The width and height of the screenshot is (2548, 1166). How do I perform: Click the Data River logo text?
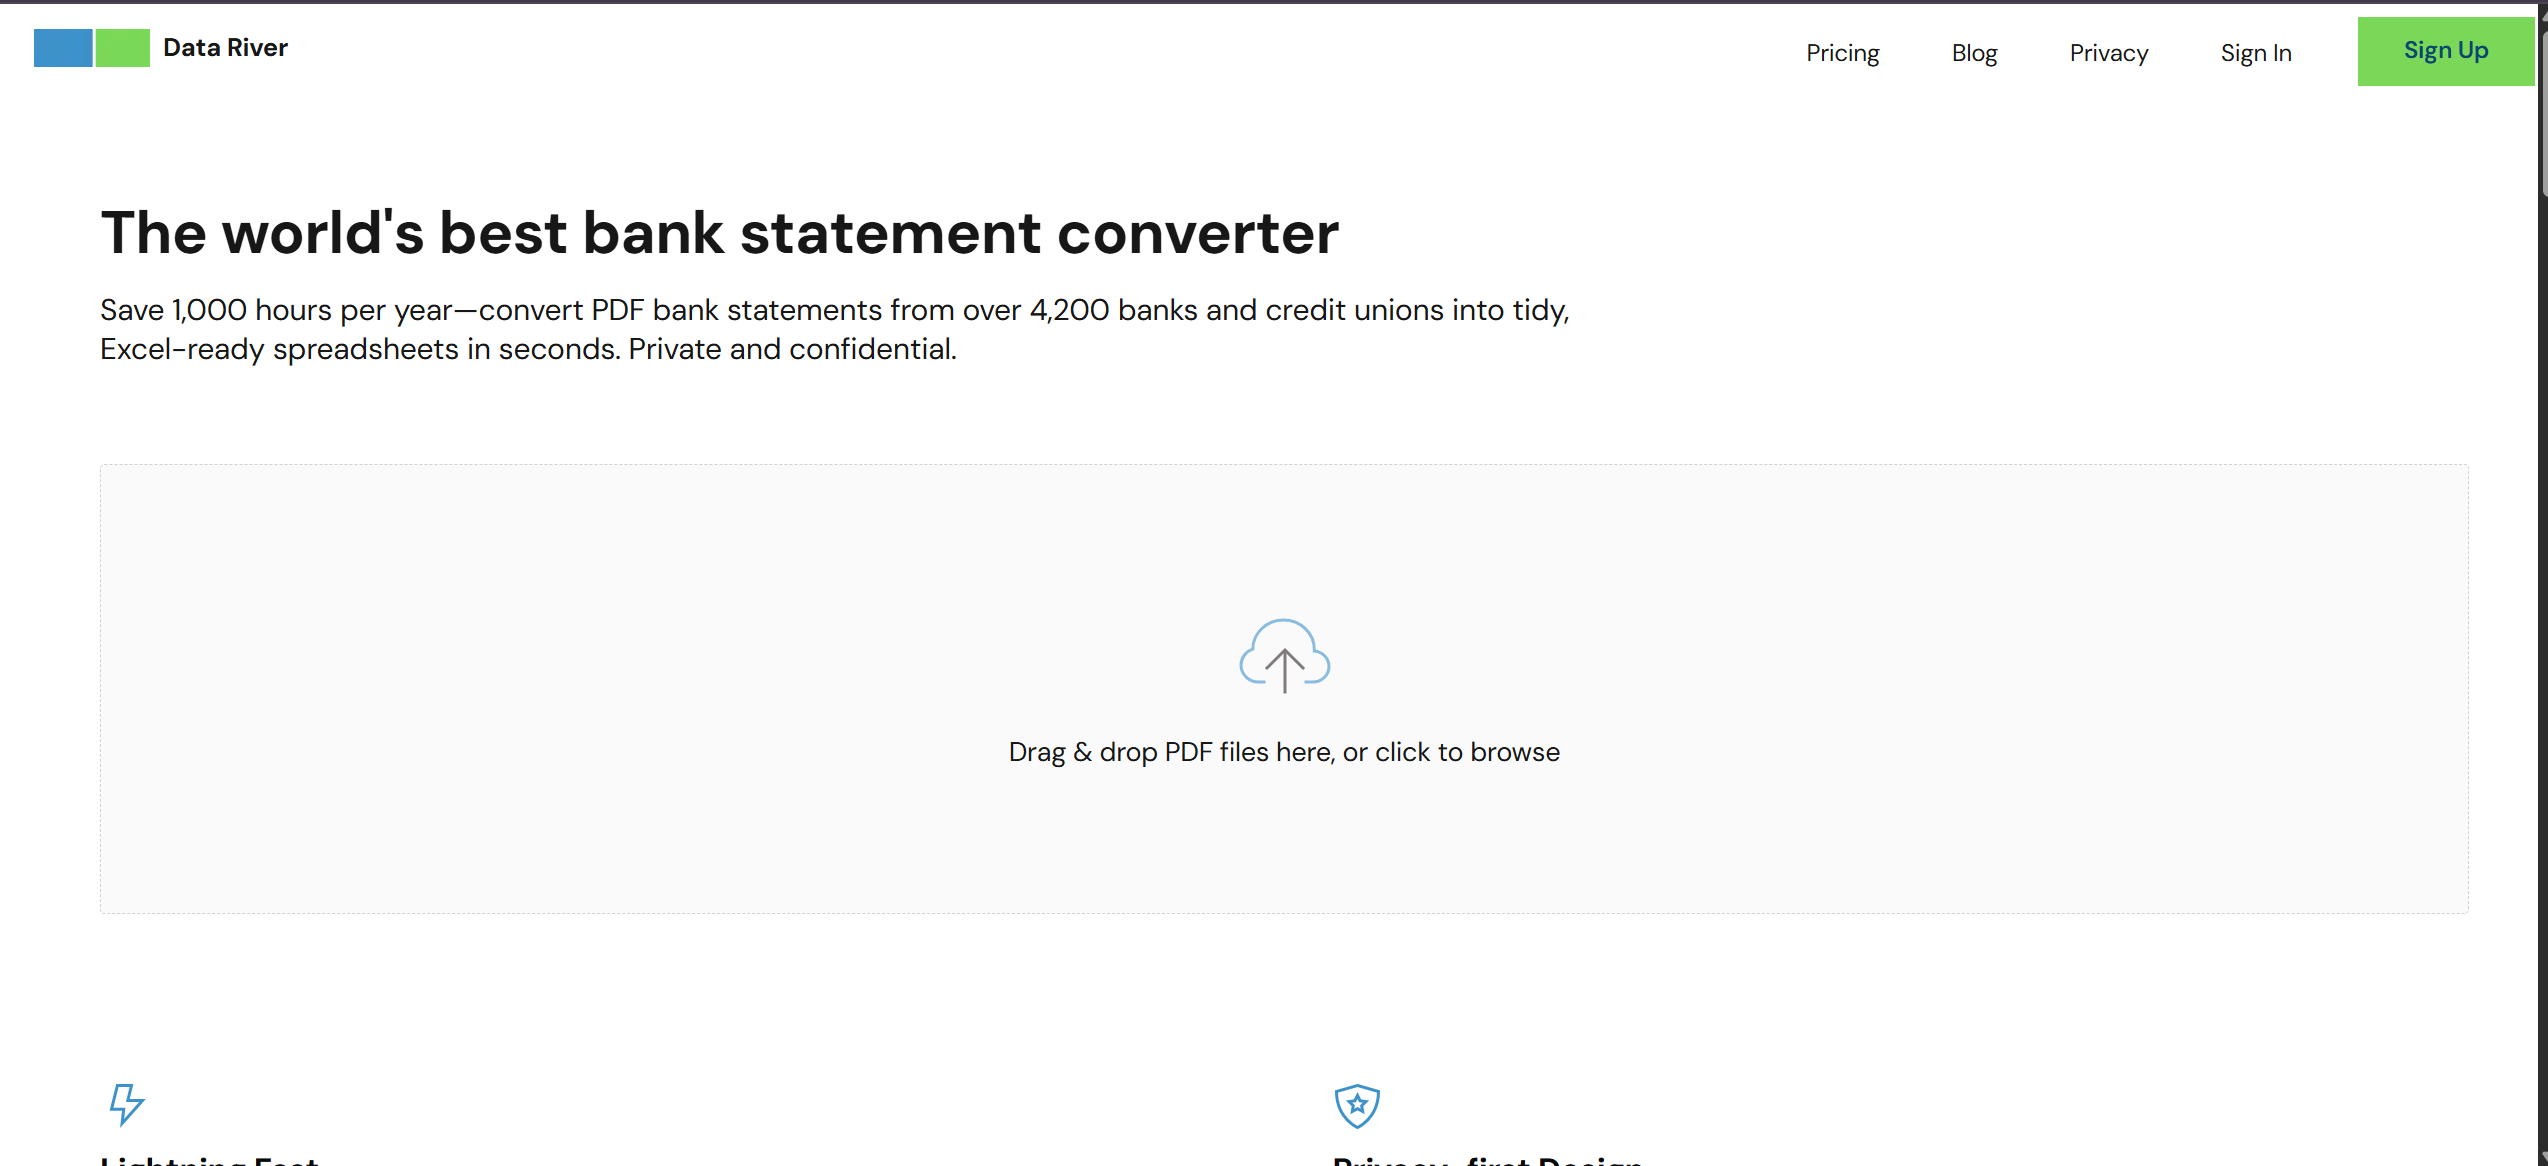(x=225, y=47)
